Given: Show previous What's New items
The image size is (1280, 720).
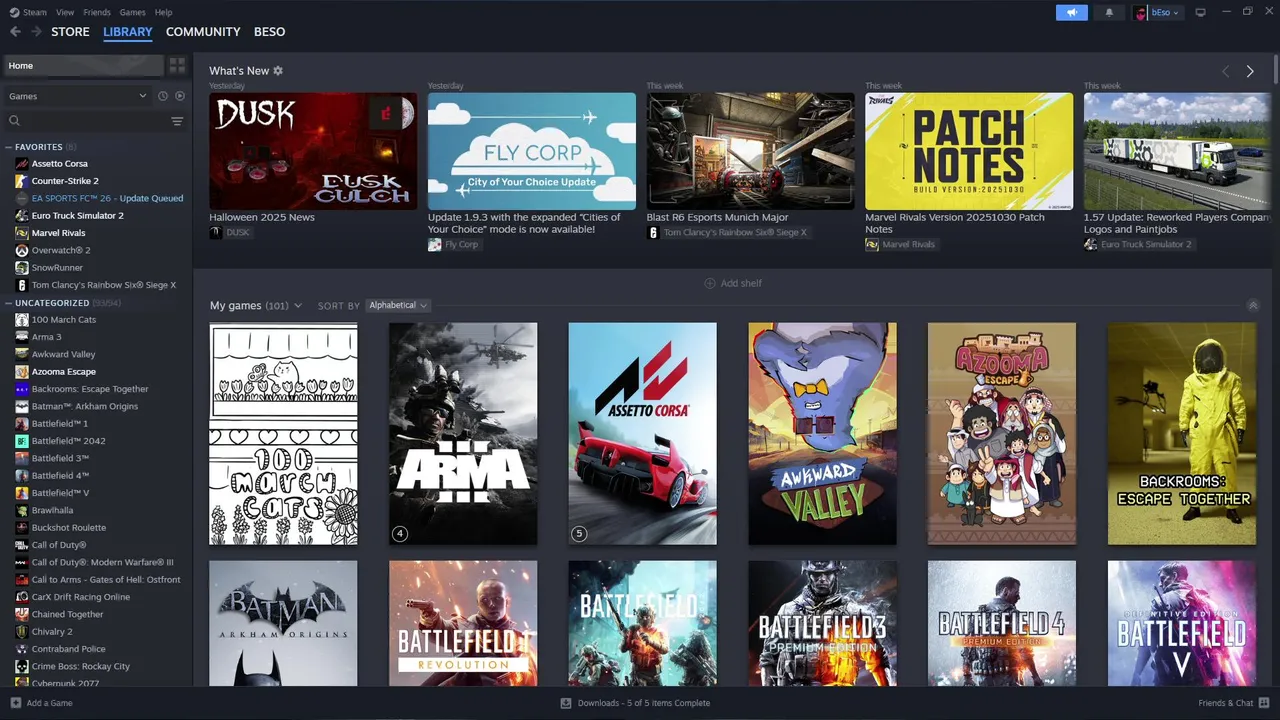Looking at the screenshot, I should [x=1225, y=71].
